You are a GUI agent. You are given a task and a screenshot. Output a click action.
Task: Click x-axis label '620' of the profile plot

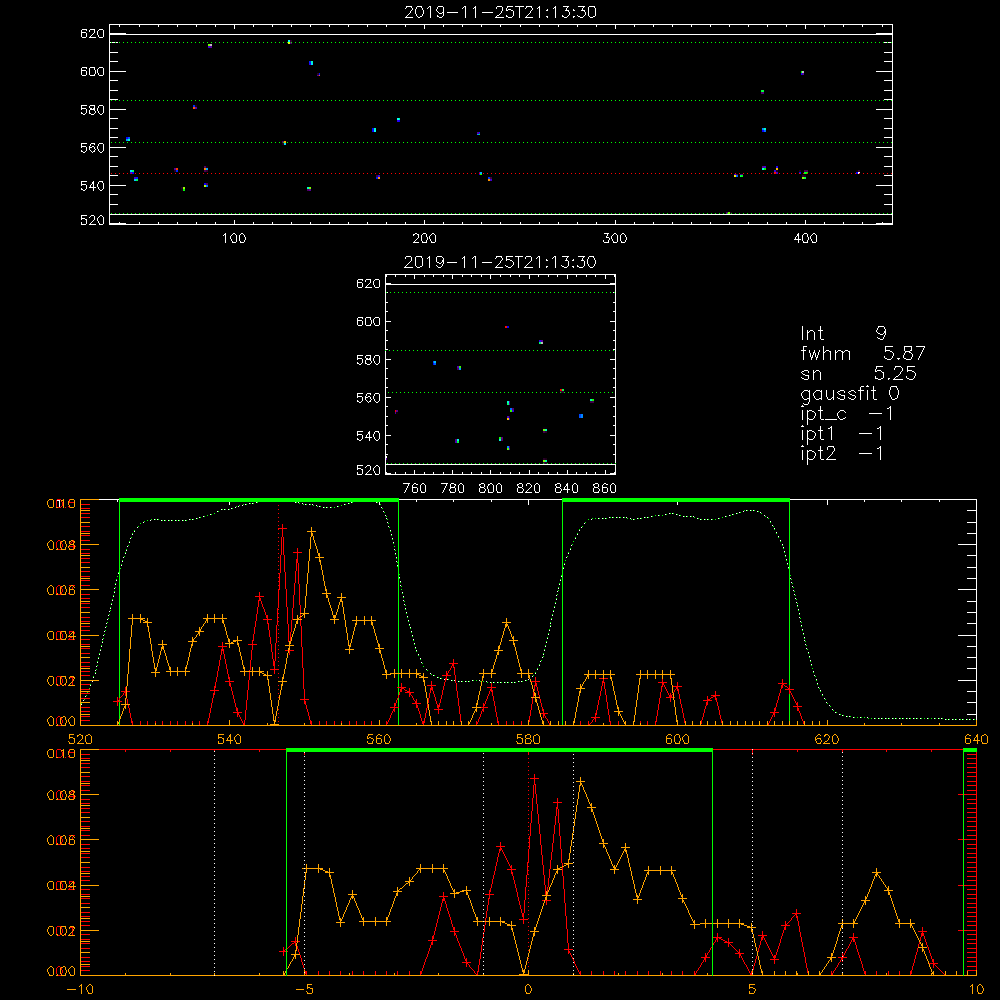click(x=827, y=739)
